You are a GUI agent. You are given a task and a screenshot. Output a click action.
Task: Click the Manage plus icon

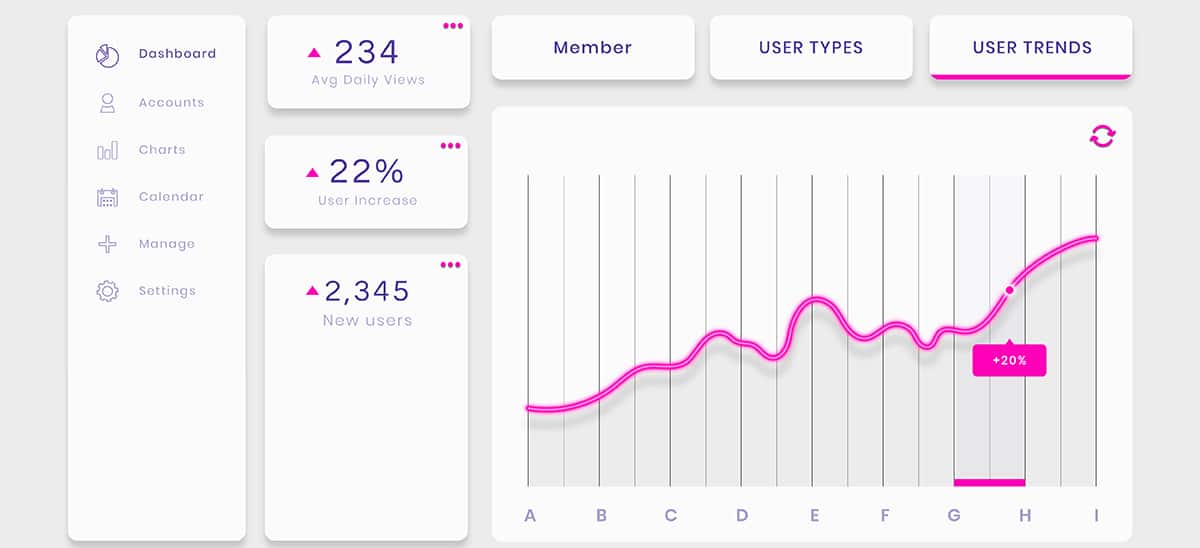point(107,244)
